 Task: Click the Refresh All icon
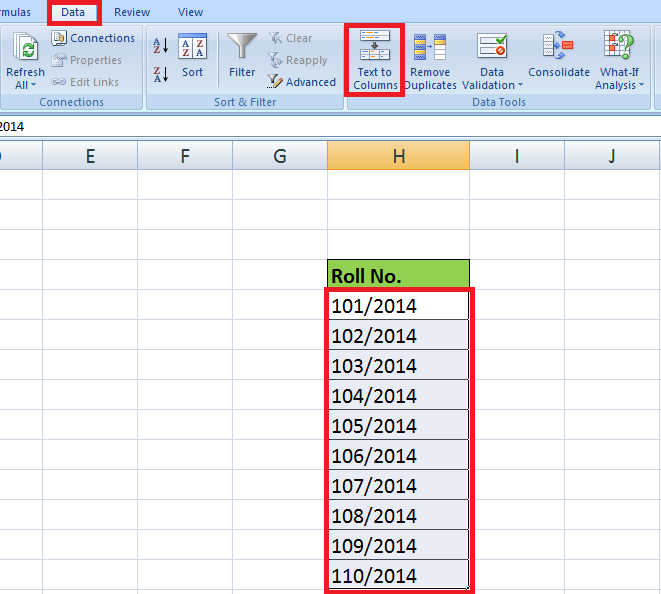click(x=25, y=46)
